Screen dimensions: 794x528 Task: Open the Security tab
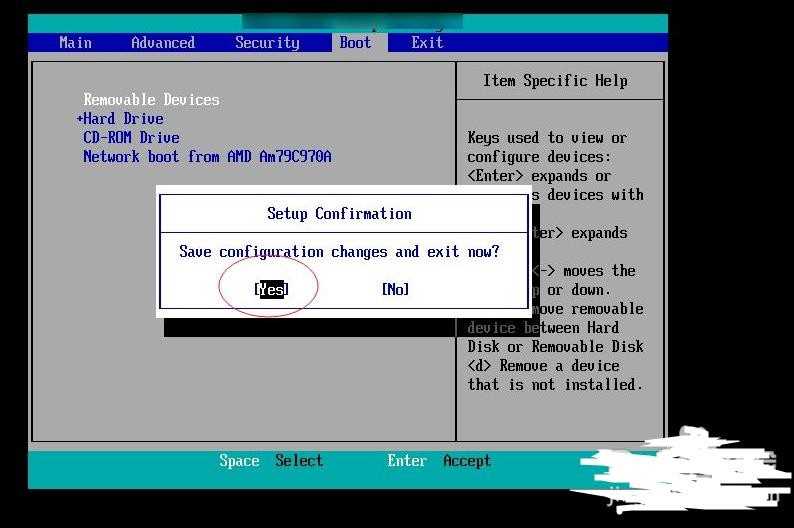tap(267, 43)
